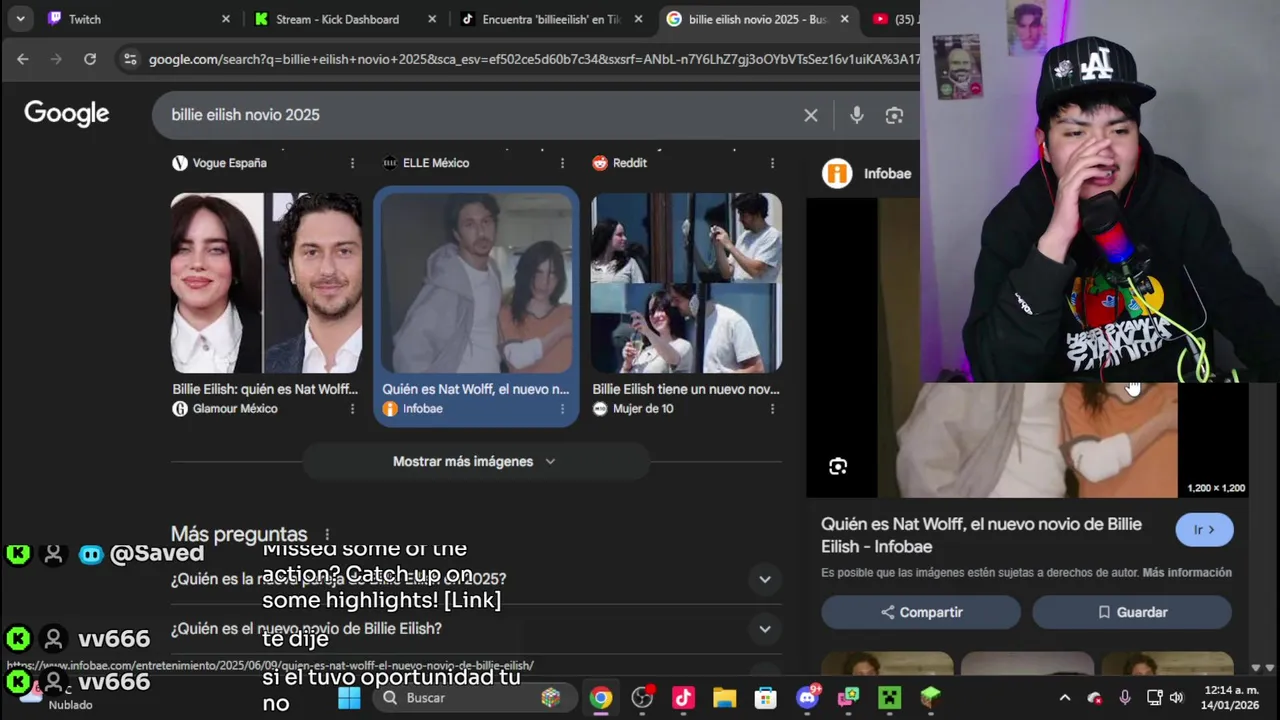The image size is (1280, 720).
Task: Open OBS Studio from taskbar
Action: click(x=642, y=697)
